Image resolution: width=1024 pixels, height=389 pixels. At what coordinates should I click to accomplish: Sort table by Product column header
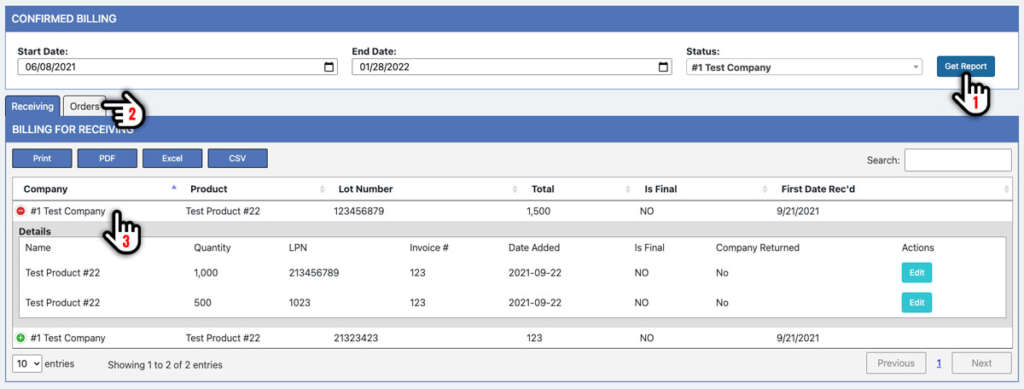coord(253,189)
